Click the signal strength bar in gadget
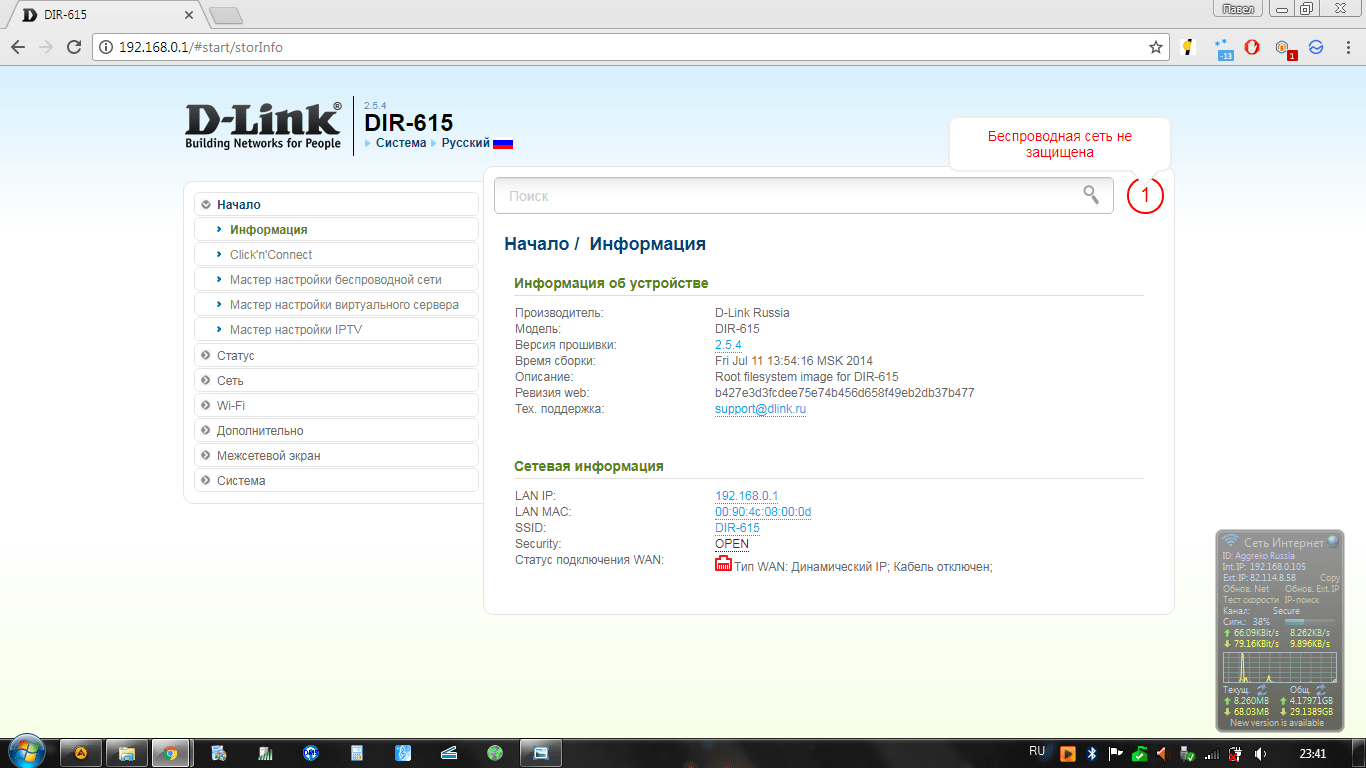1366x768 pixels. click(x=1308, y=622)
